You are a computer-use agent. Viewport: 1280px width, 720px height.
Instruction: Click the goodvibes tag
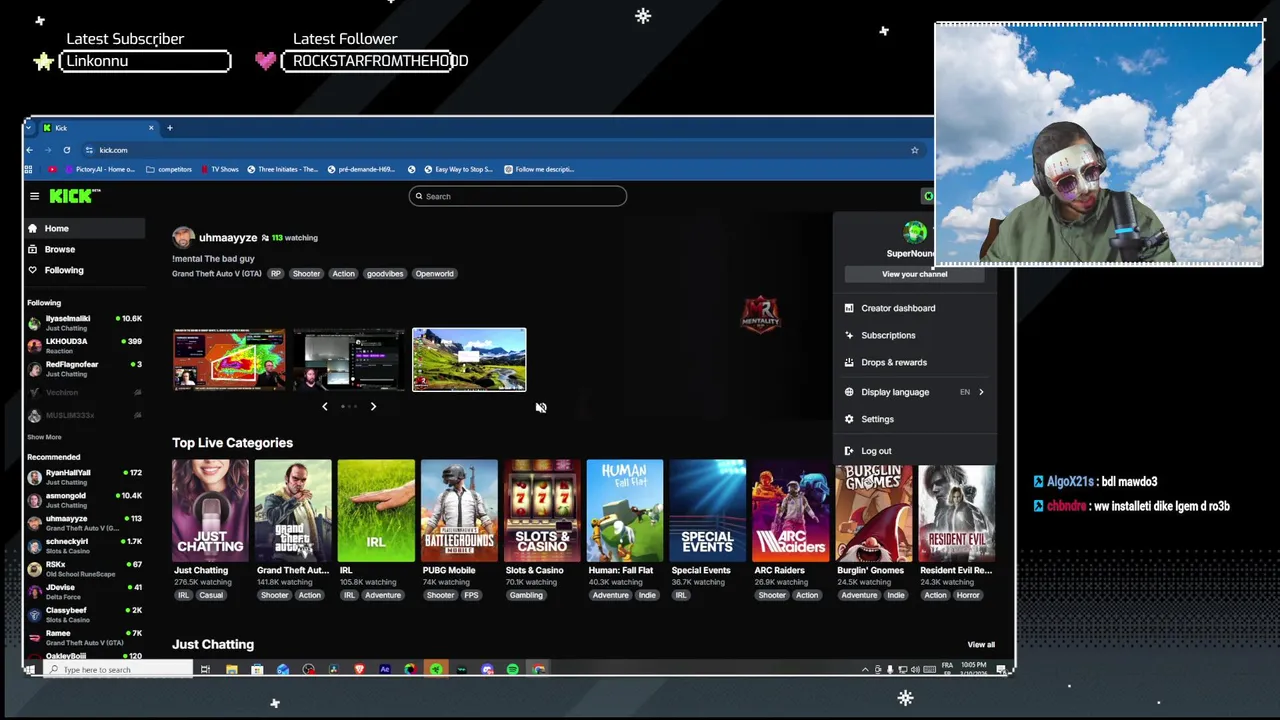[384, 273]
